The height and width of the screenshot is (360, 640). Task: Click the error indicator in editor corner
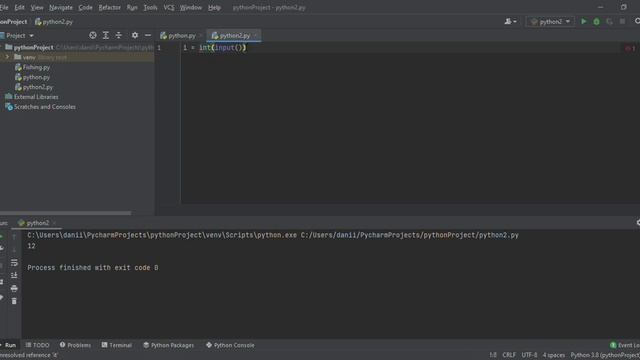coord(630,48)
